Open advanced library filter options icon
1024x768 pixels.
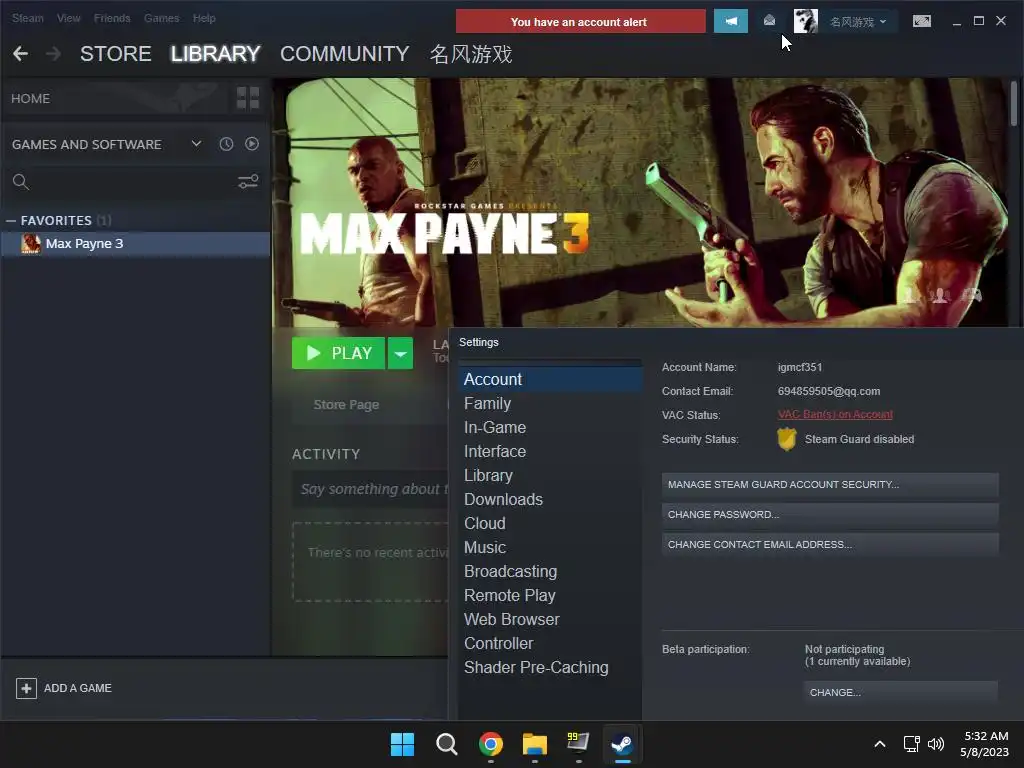tap(248, 182)
